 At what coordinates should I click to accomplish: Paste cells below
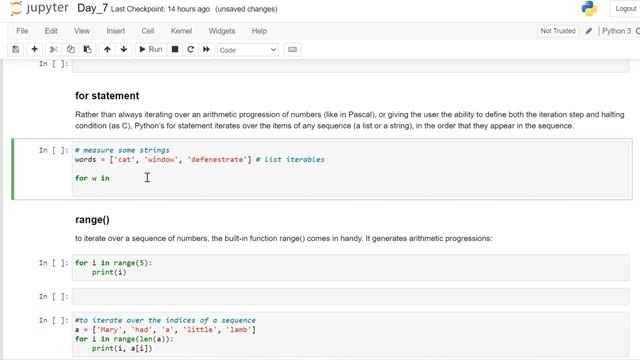coord(87,49)
